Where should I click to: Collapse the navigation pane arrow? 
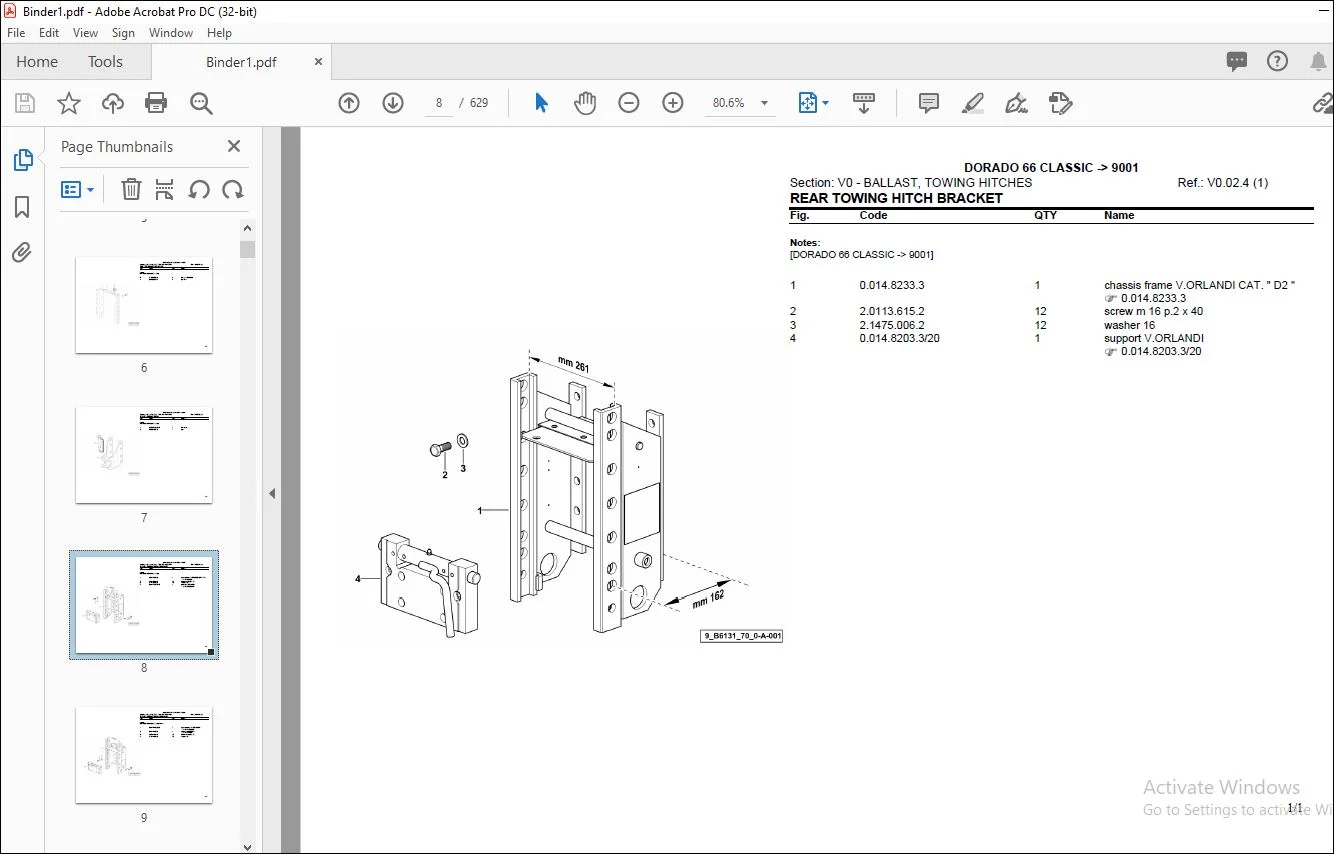(x=272, y=493)
